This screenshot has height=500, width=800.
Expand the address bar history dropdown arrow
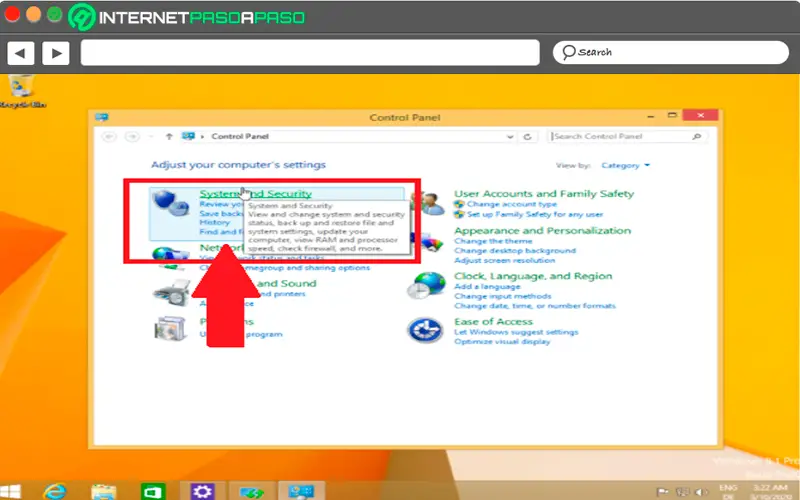pyautogui.click(x=510, y=137)
